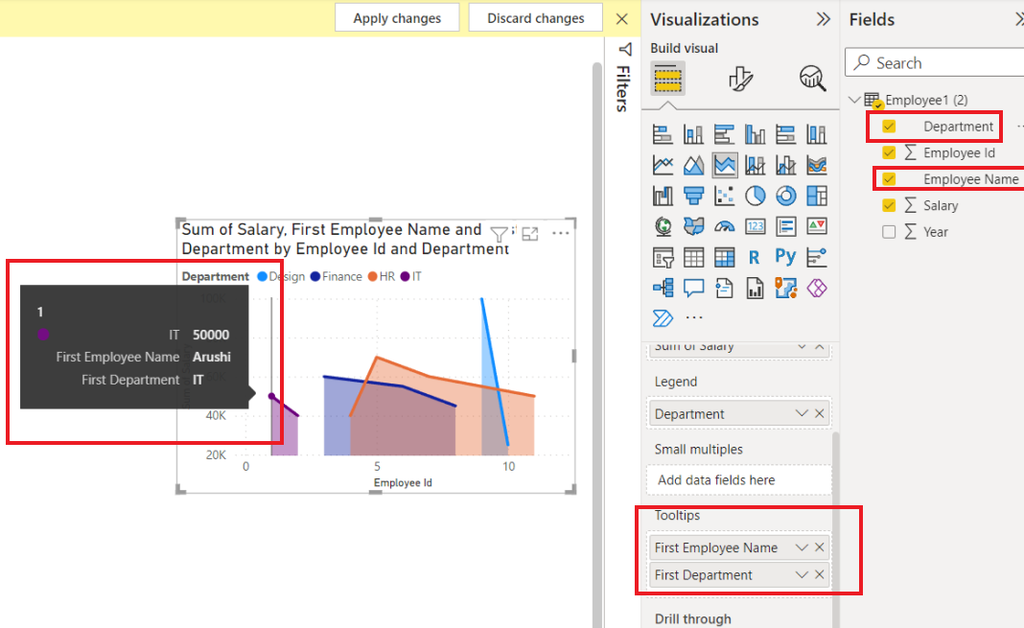This screenshot has height=628, width=1024.
Task: Select the Decomposition tree visual
Action: [x=662, y=287]
